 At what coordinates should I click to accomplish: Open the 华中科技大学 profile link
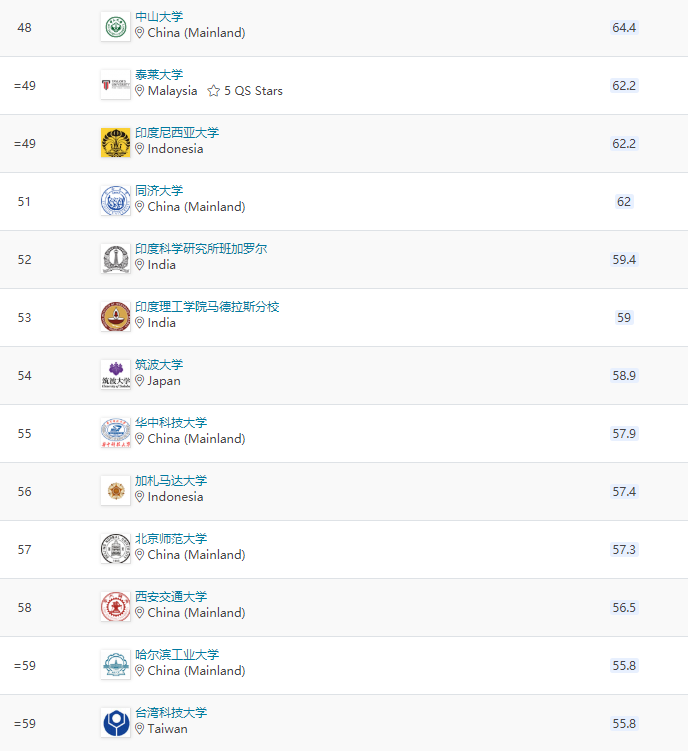171,423
